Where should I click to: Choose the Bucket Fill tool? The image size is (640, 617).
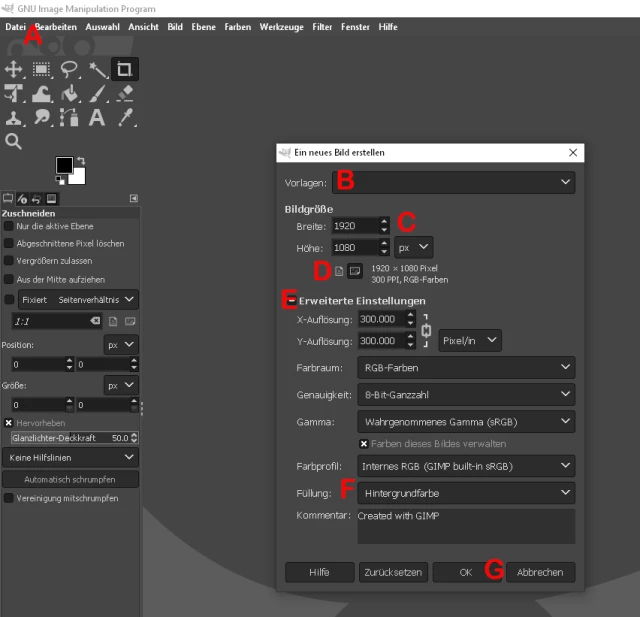pos(70,94)
